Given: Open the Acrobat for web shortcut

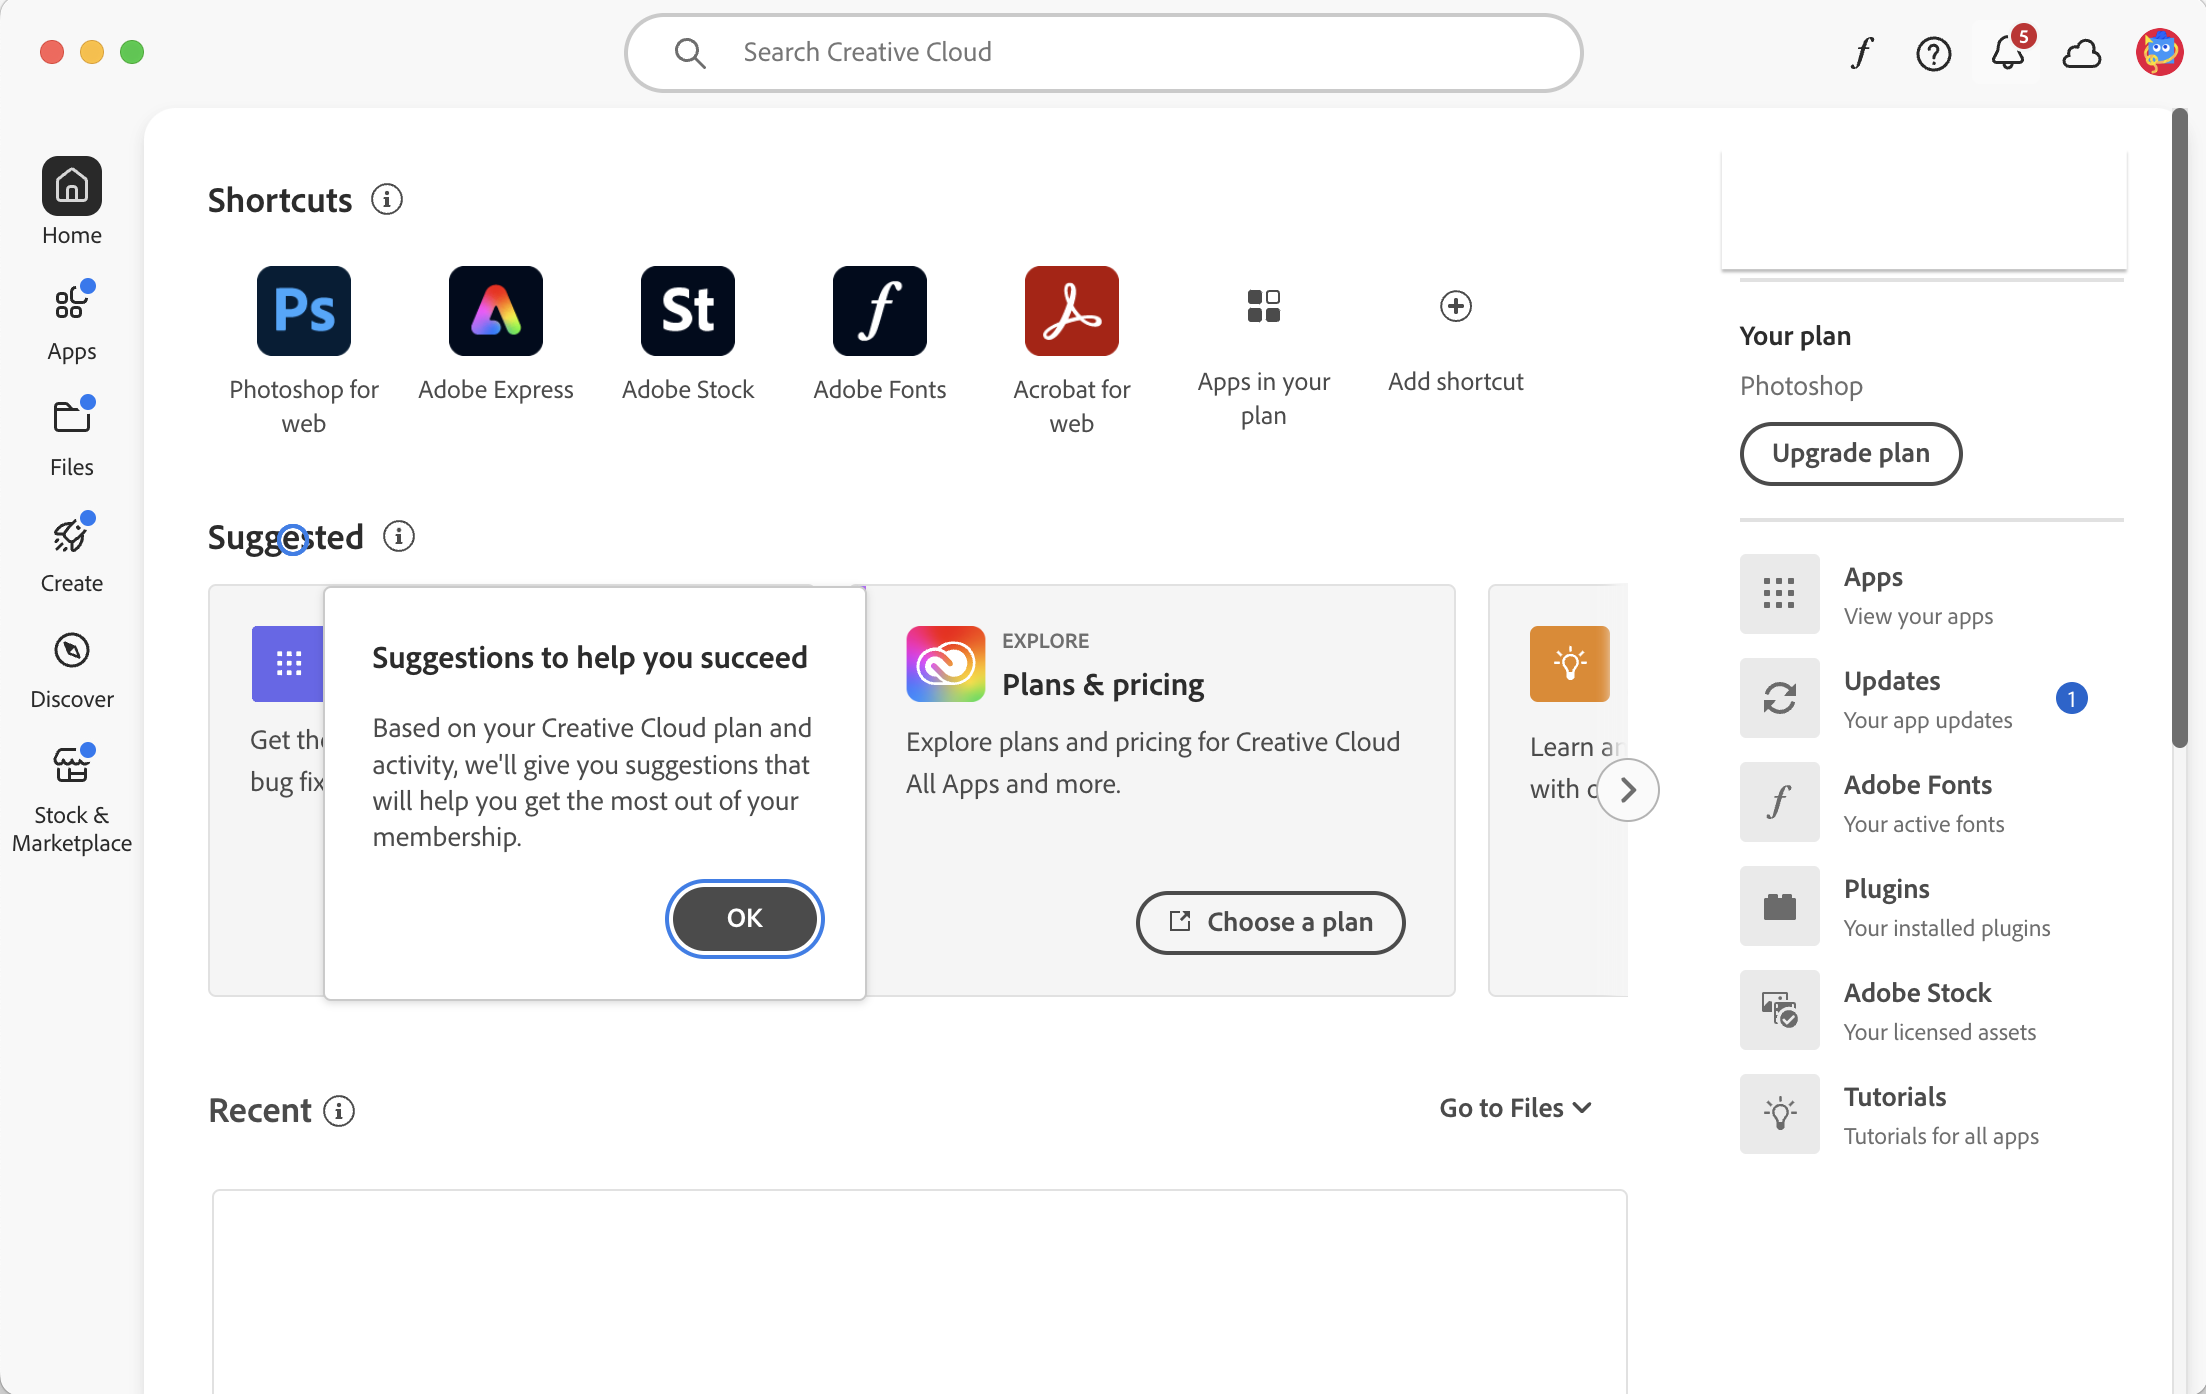Looking at the screenshot, I should (x=1072, y=311).
